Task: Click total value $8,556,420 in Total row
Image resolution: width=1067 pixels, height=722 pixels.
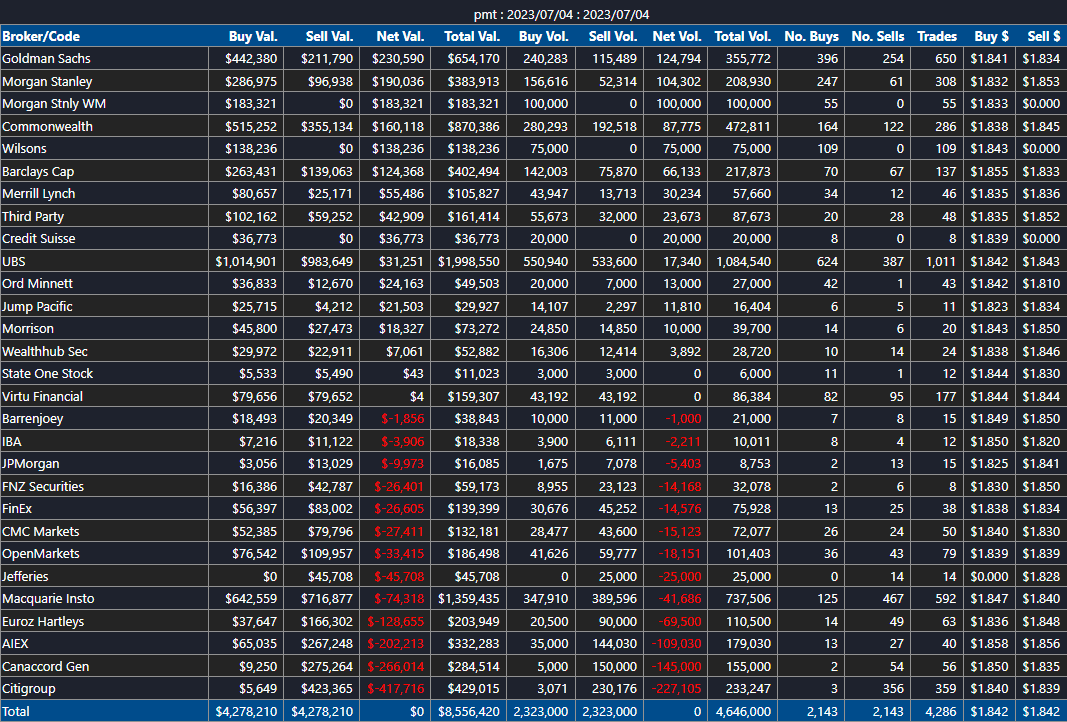Action: coord(469,711)
